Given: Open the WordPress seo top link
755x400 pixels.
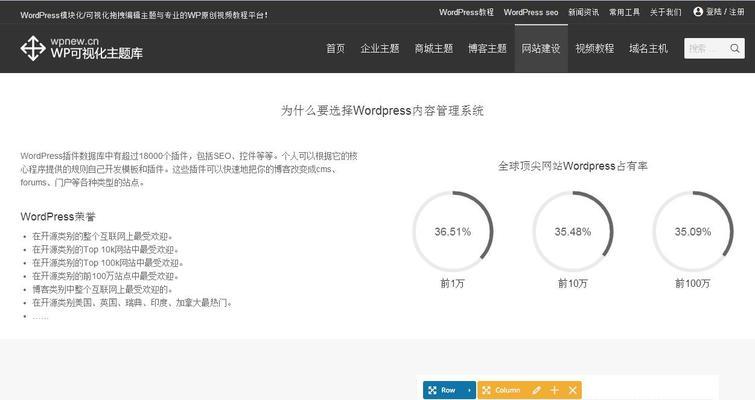Looking at the screenshot, I should pos(531,12).
